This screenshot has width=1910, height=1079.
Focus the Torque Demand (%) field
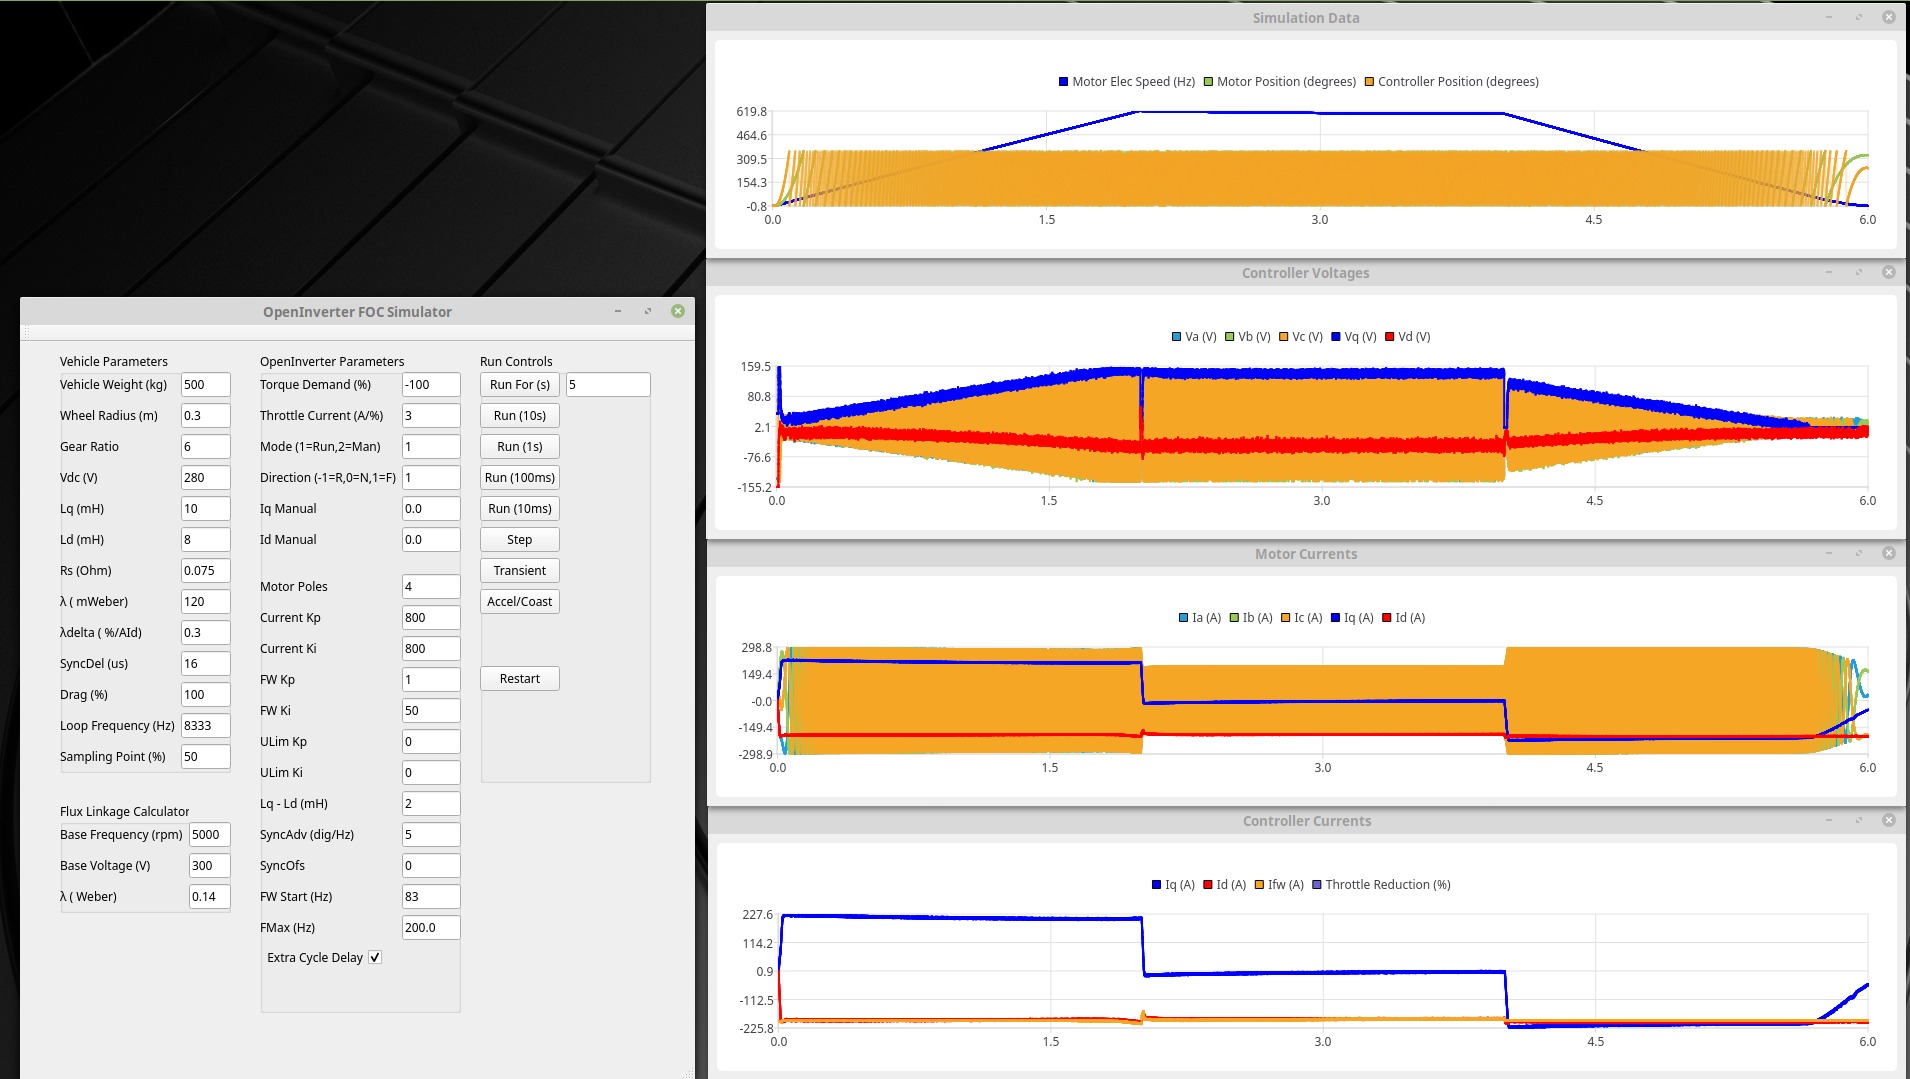click(431, 385)
